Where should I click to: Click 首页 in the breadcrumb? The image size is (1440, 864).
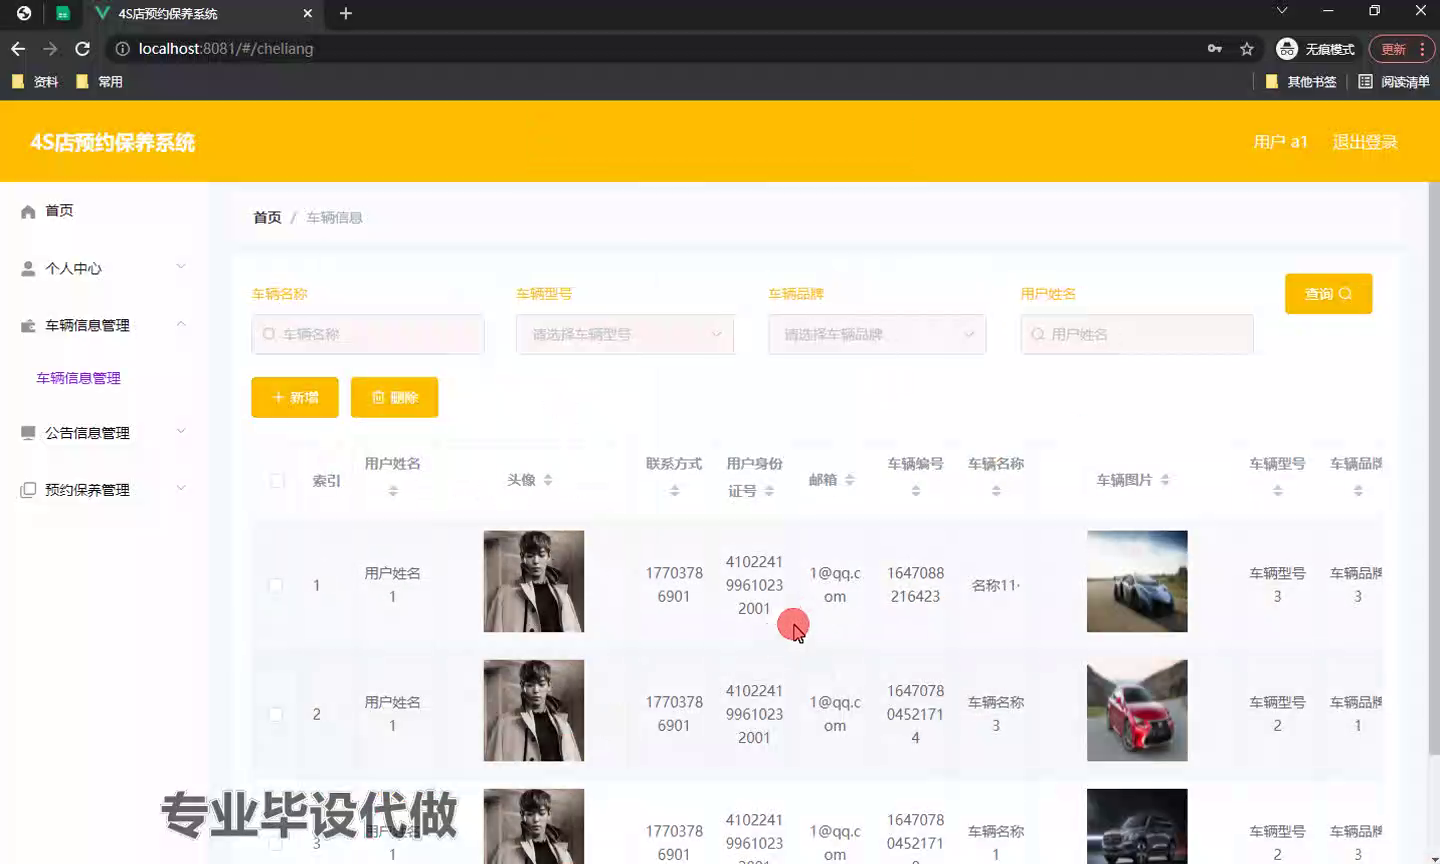267,217
